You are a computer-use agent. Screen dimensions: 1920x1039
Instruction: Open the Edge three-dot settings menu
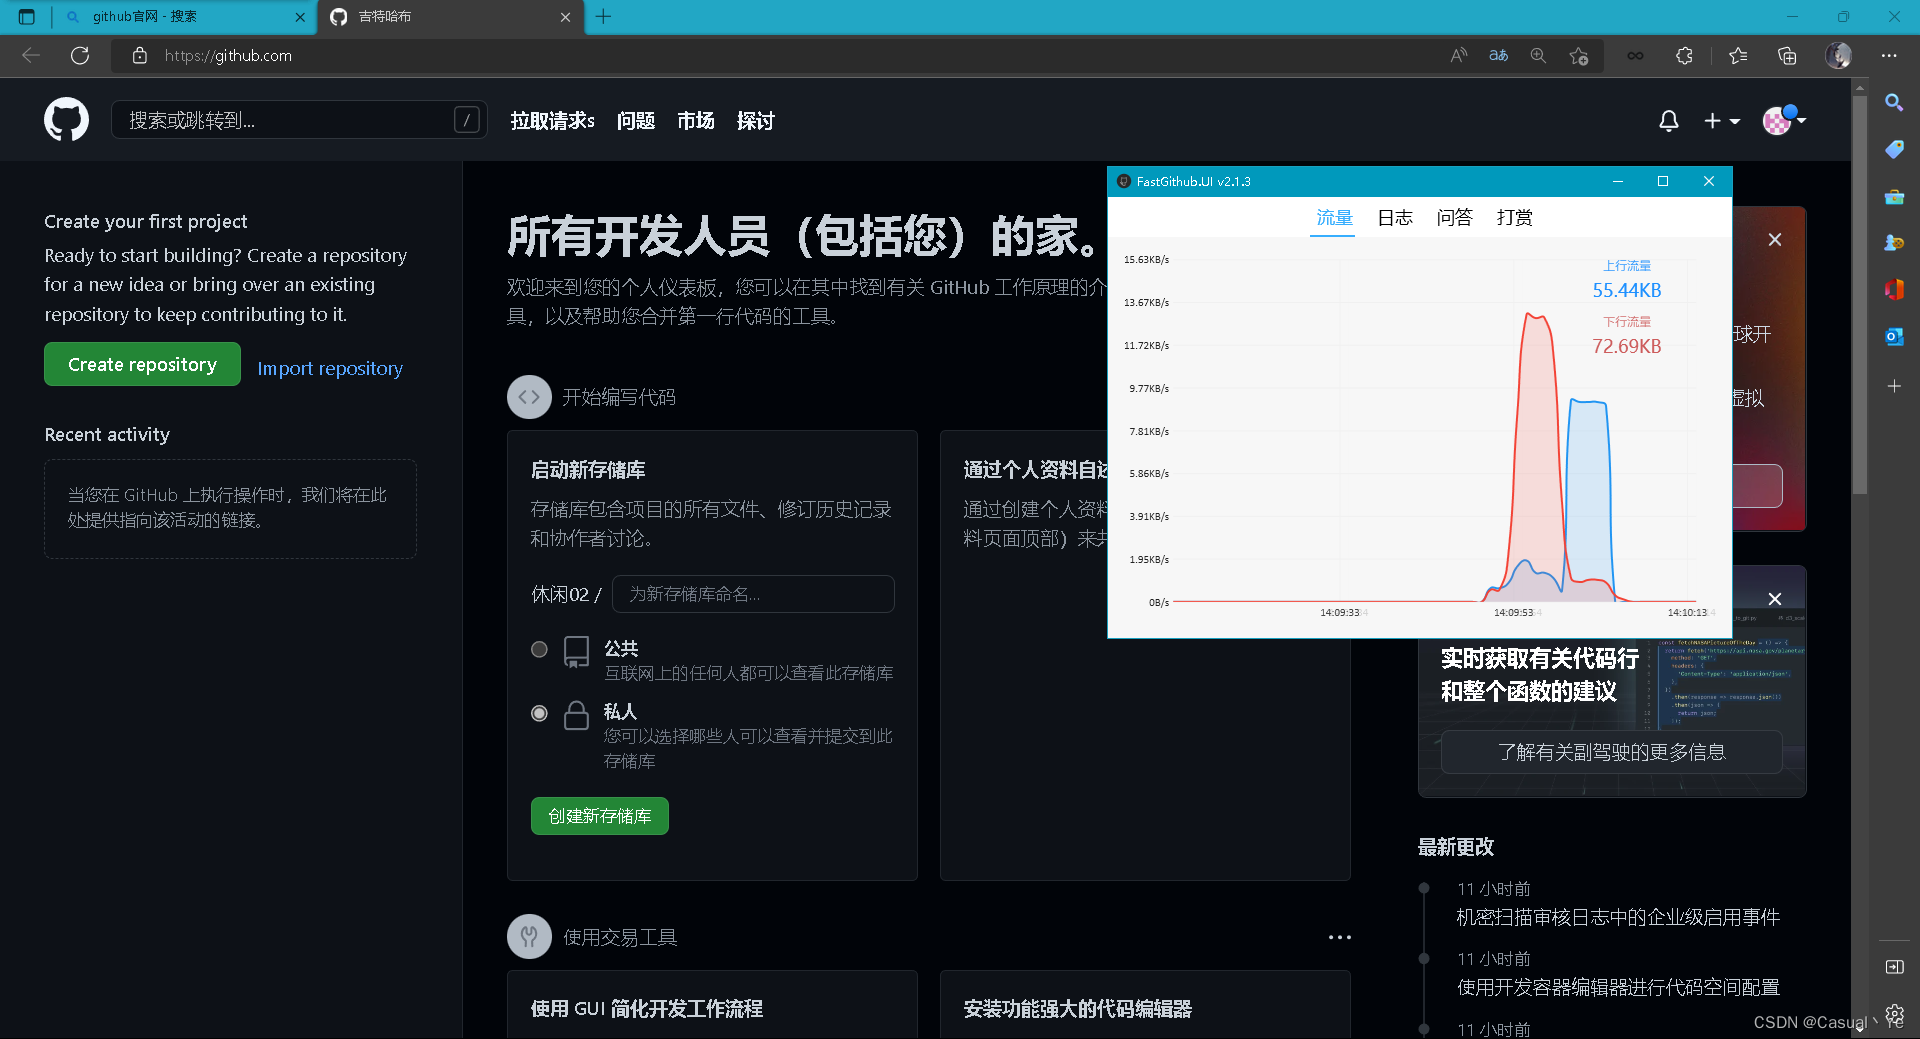(x=1889, y=56)
